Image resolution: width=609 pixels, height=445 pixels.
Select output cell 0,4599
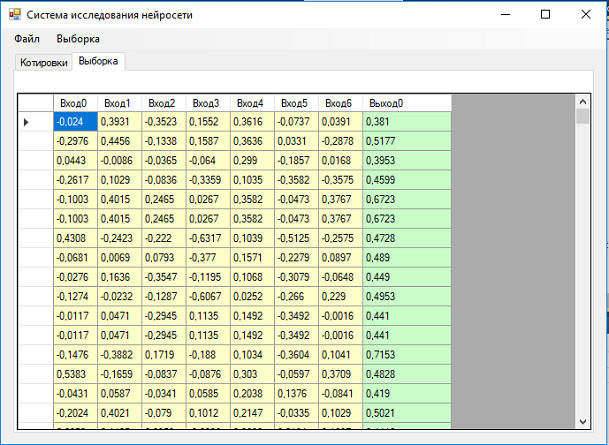407,180
